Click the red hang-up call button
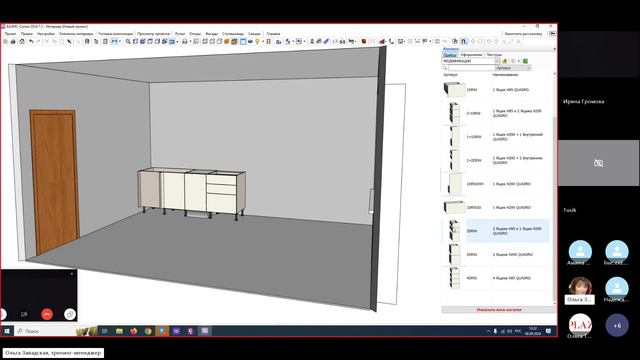The image size is (640, 360). click(x=47, y=314)
